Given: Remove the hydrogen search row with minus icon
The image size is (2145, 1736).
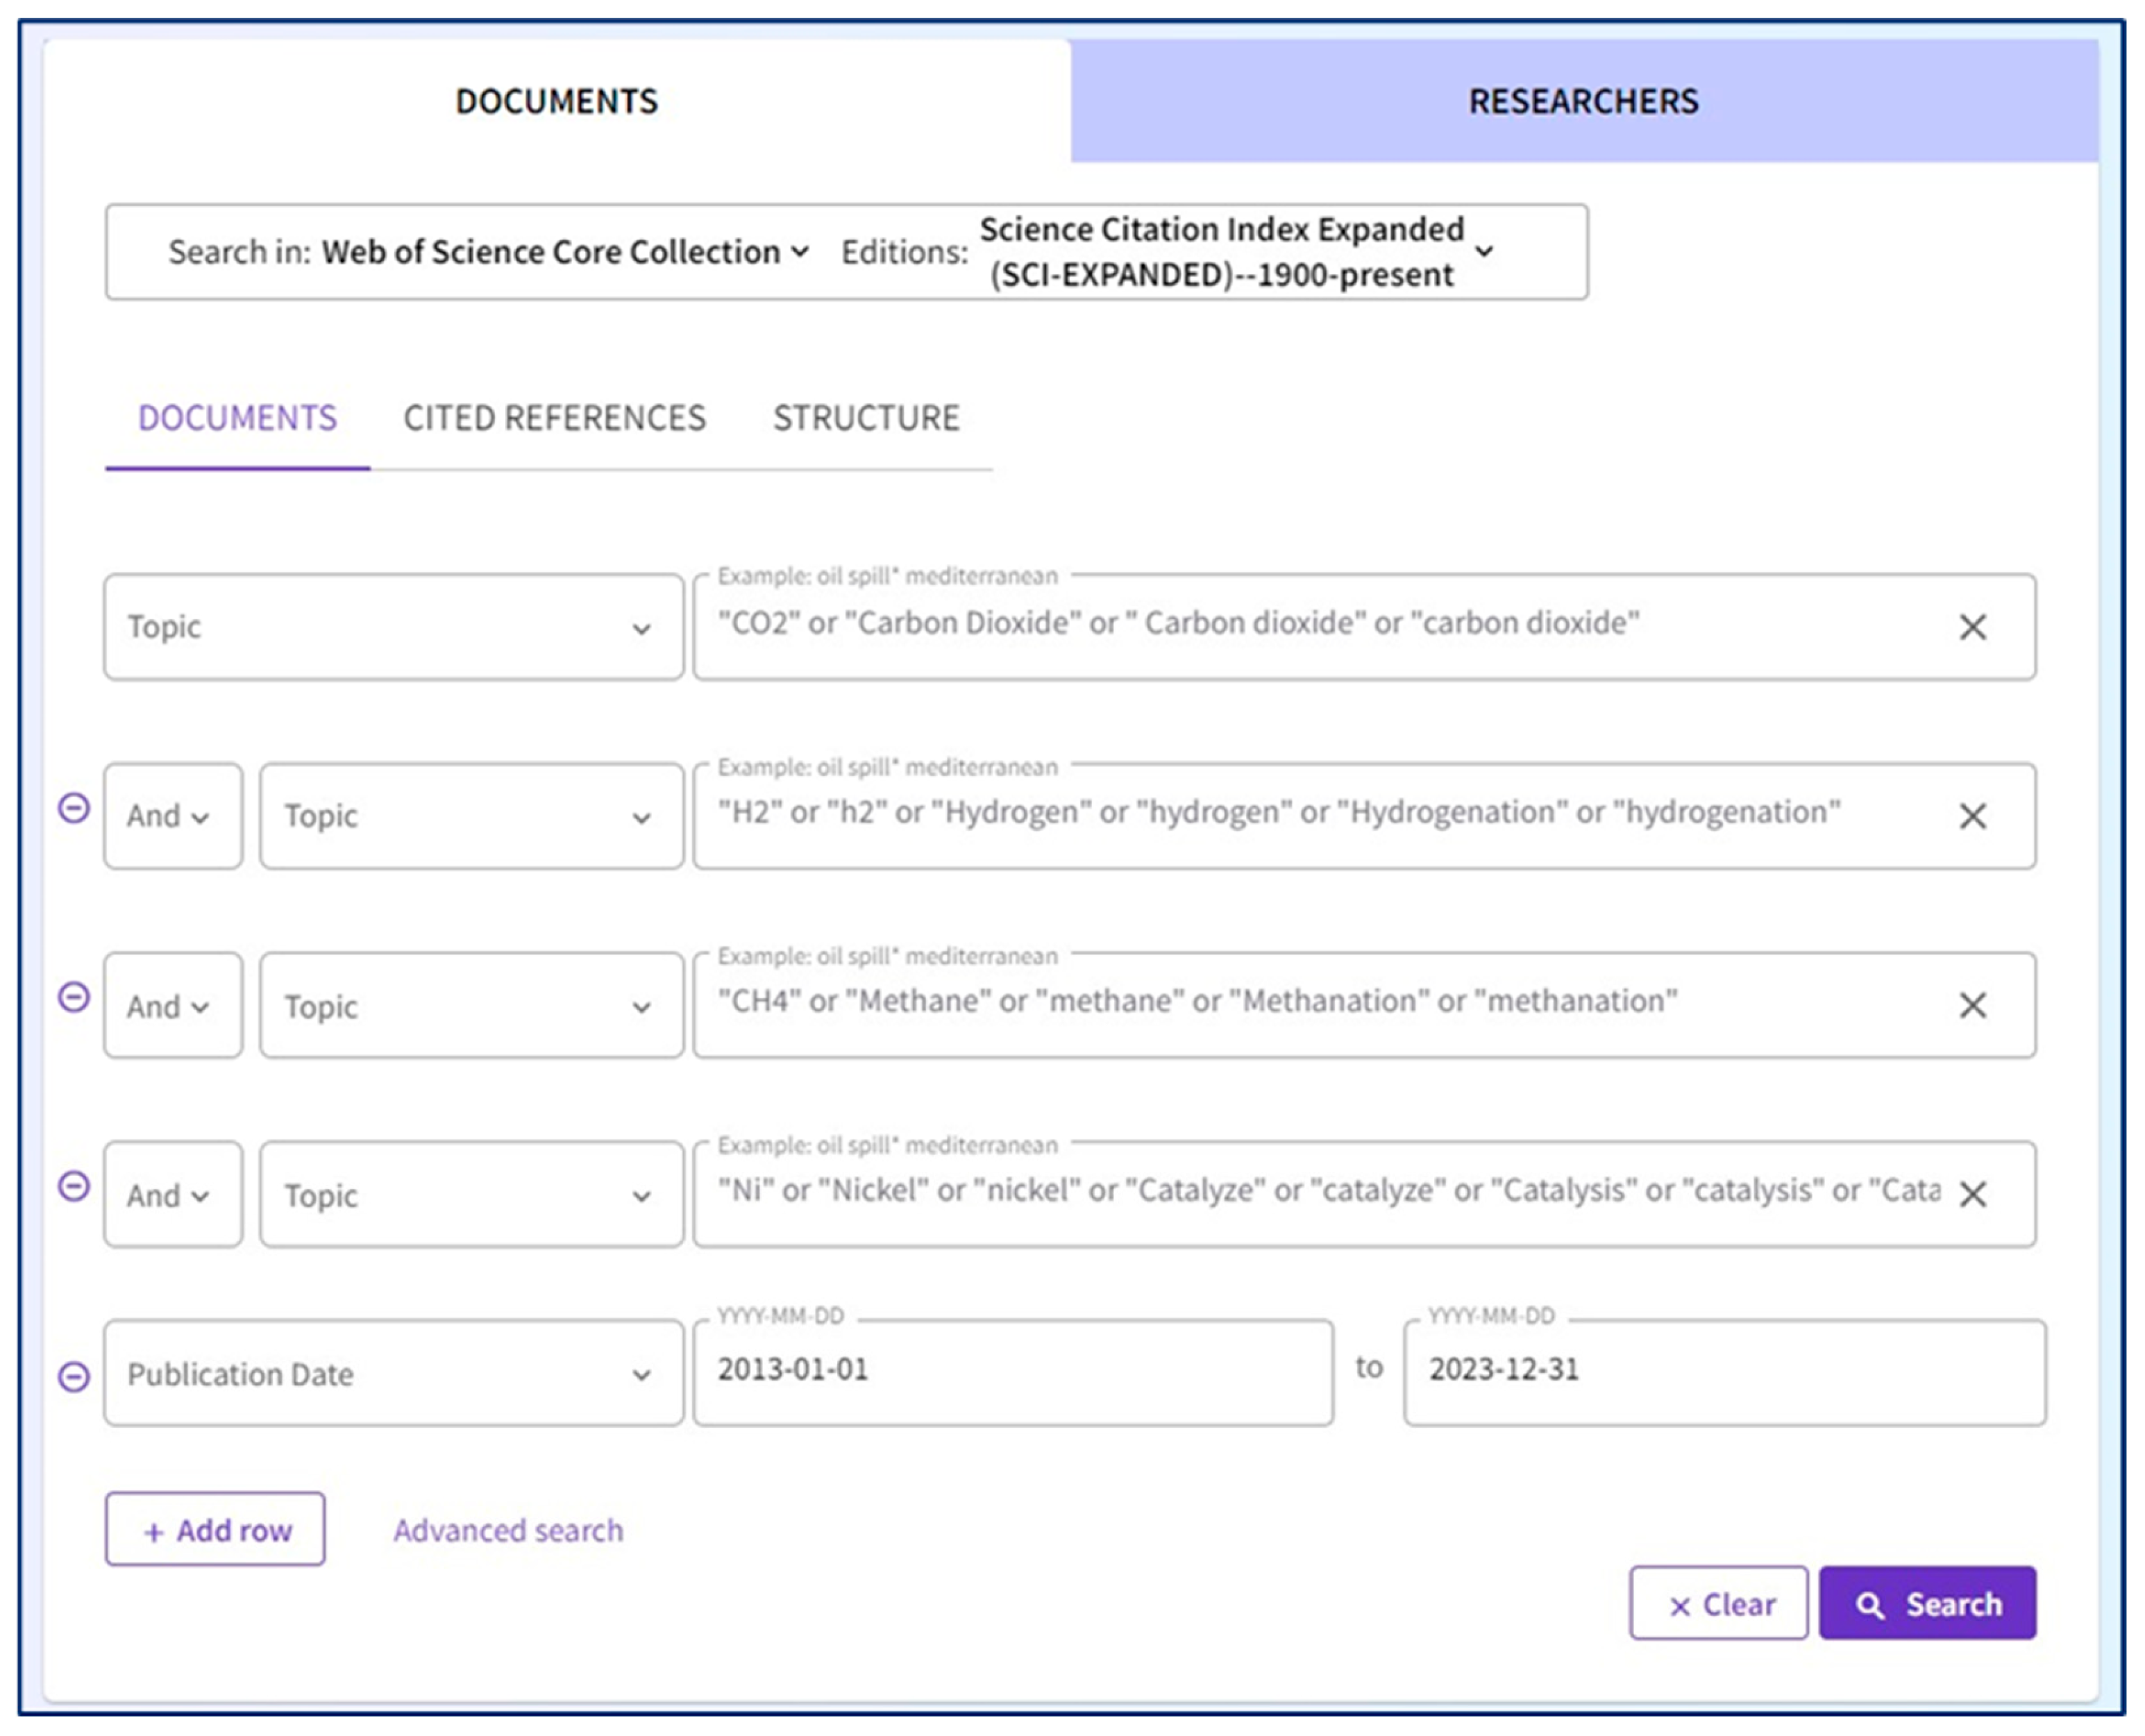Looking at the screenshot, I should [x=74, y=807].
